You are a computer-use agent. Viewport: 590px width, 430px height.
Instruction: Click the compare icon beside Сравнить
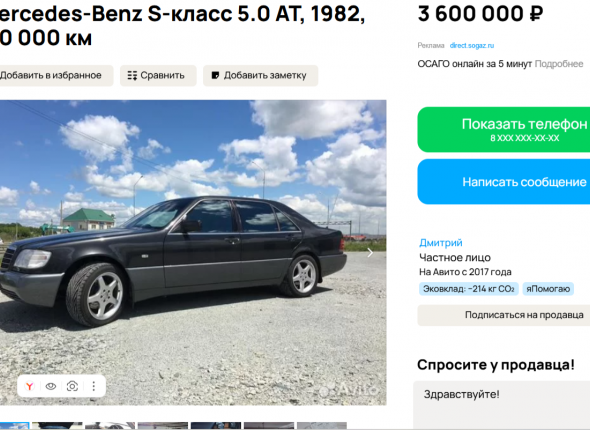click(x=132, y=76)
